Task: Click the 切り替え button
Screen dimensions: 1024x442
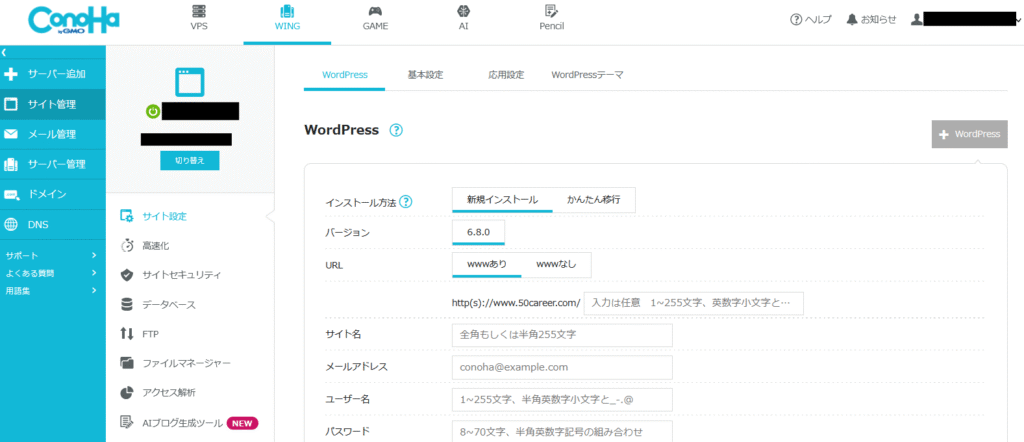Action: (x=189, y=160)
